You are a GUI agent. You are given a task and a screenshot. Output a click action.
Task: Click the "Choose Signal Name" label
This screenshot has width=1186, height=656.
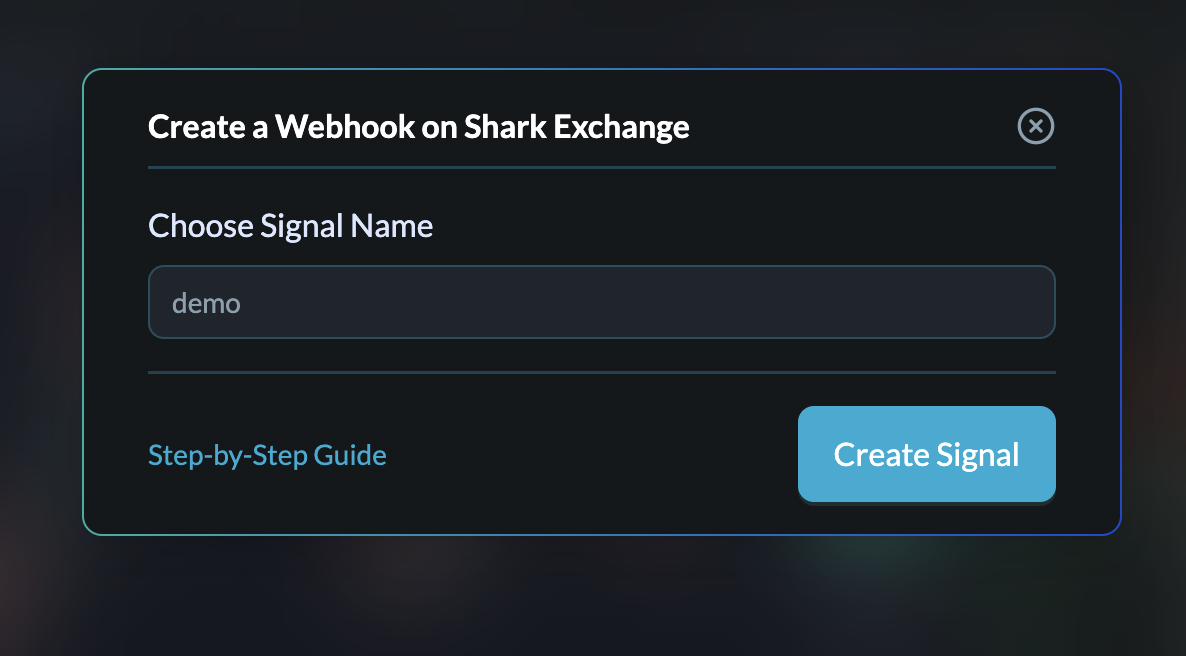coord(290,226)
